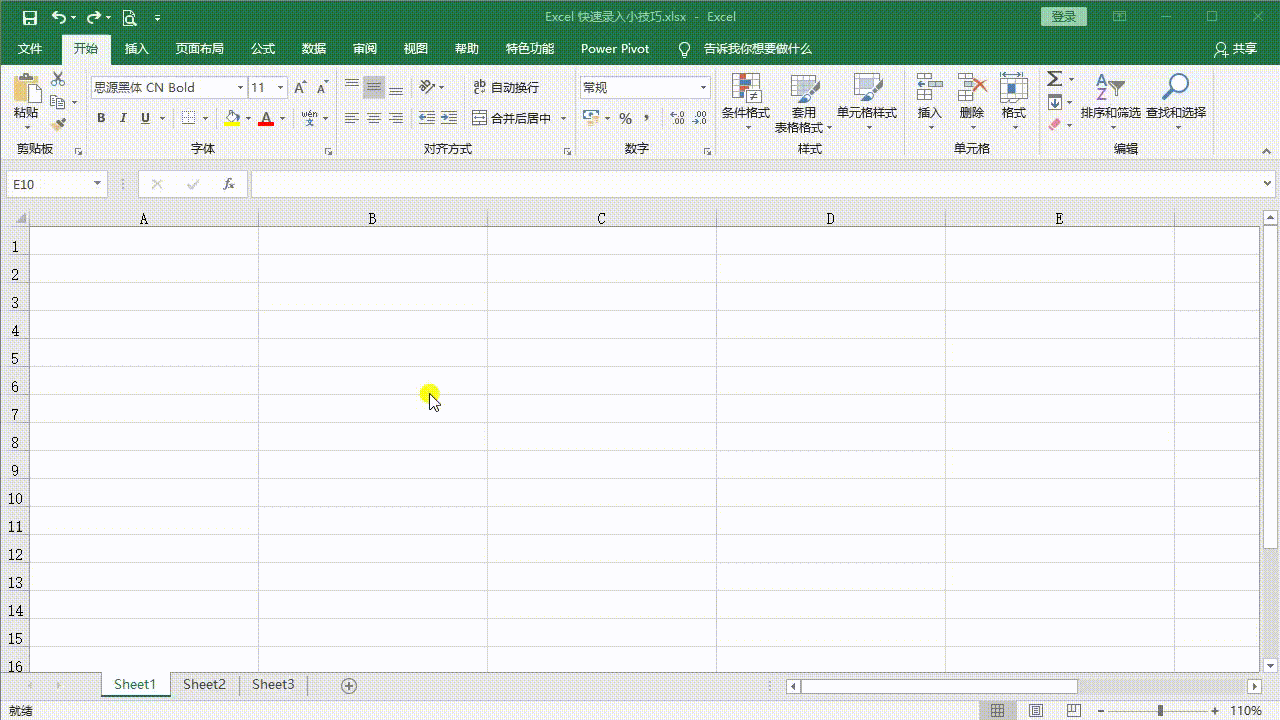Select the Sheet2 worksheet tab
Screen dimensions: 1280x720
tap(204, 684)
